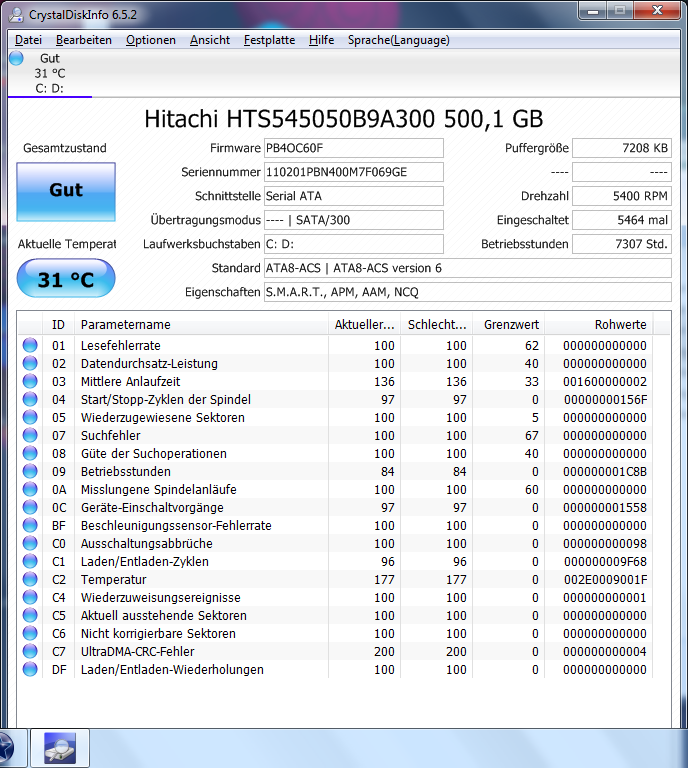Open the Bearbeiten menu

pos(84,40)
